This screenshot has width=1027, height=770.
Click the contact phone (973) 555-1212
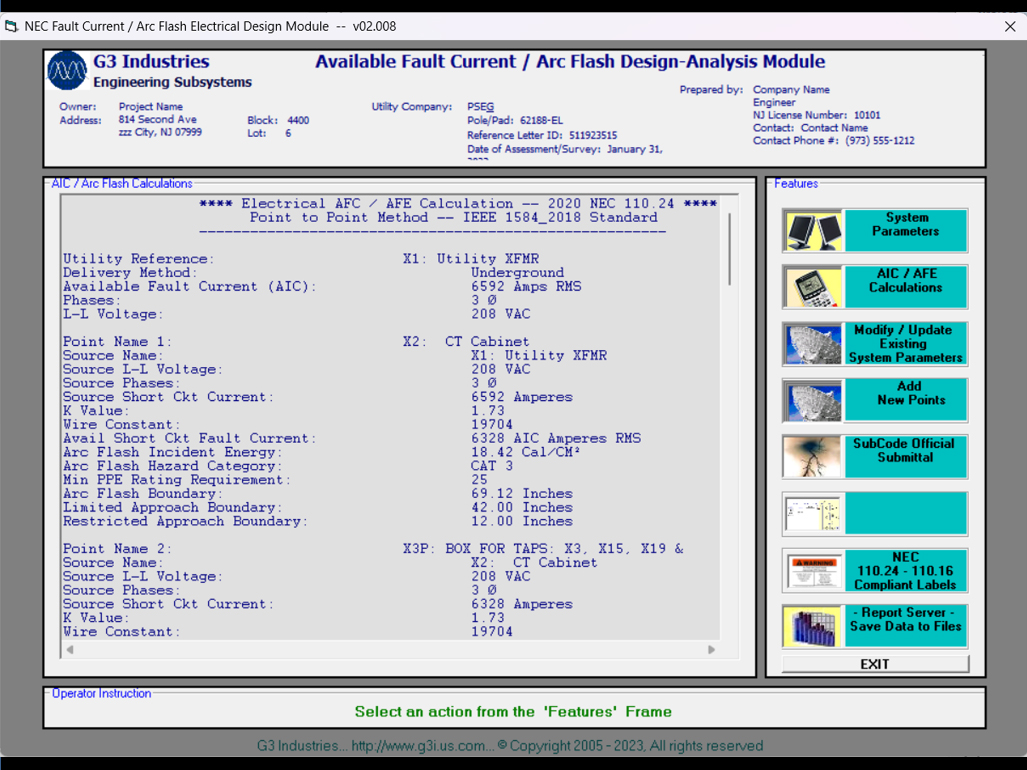tap(880, 140)
